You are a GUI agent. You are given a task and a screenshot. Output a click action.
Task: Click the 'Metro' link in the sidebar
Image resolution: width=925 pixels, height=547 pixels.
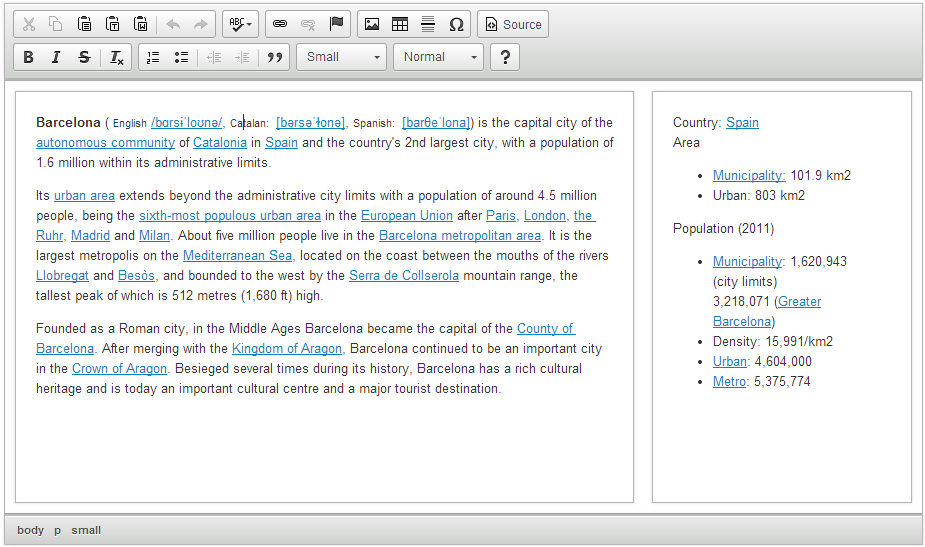[729, 382]
